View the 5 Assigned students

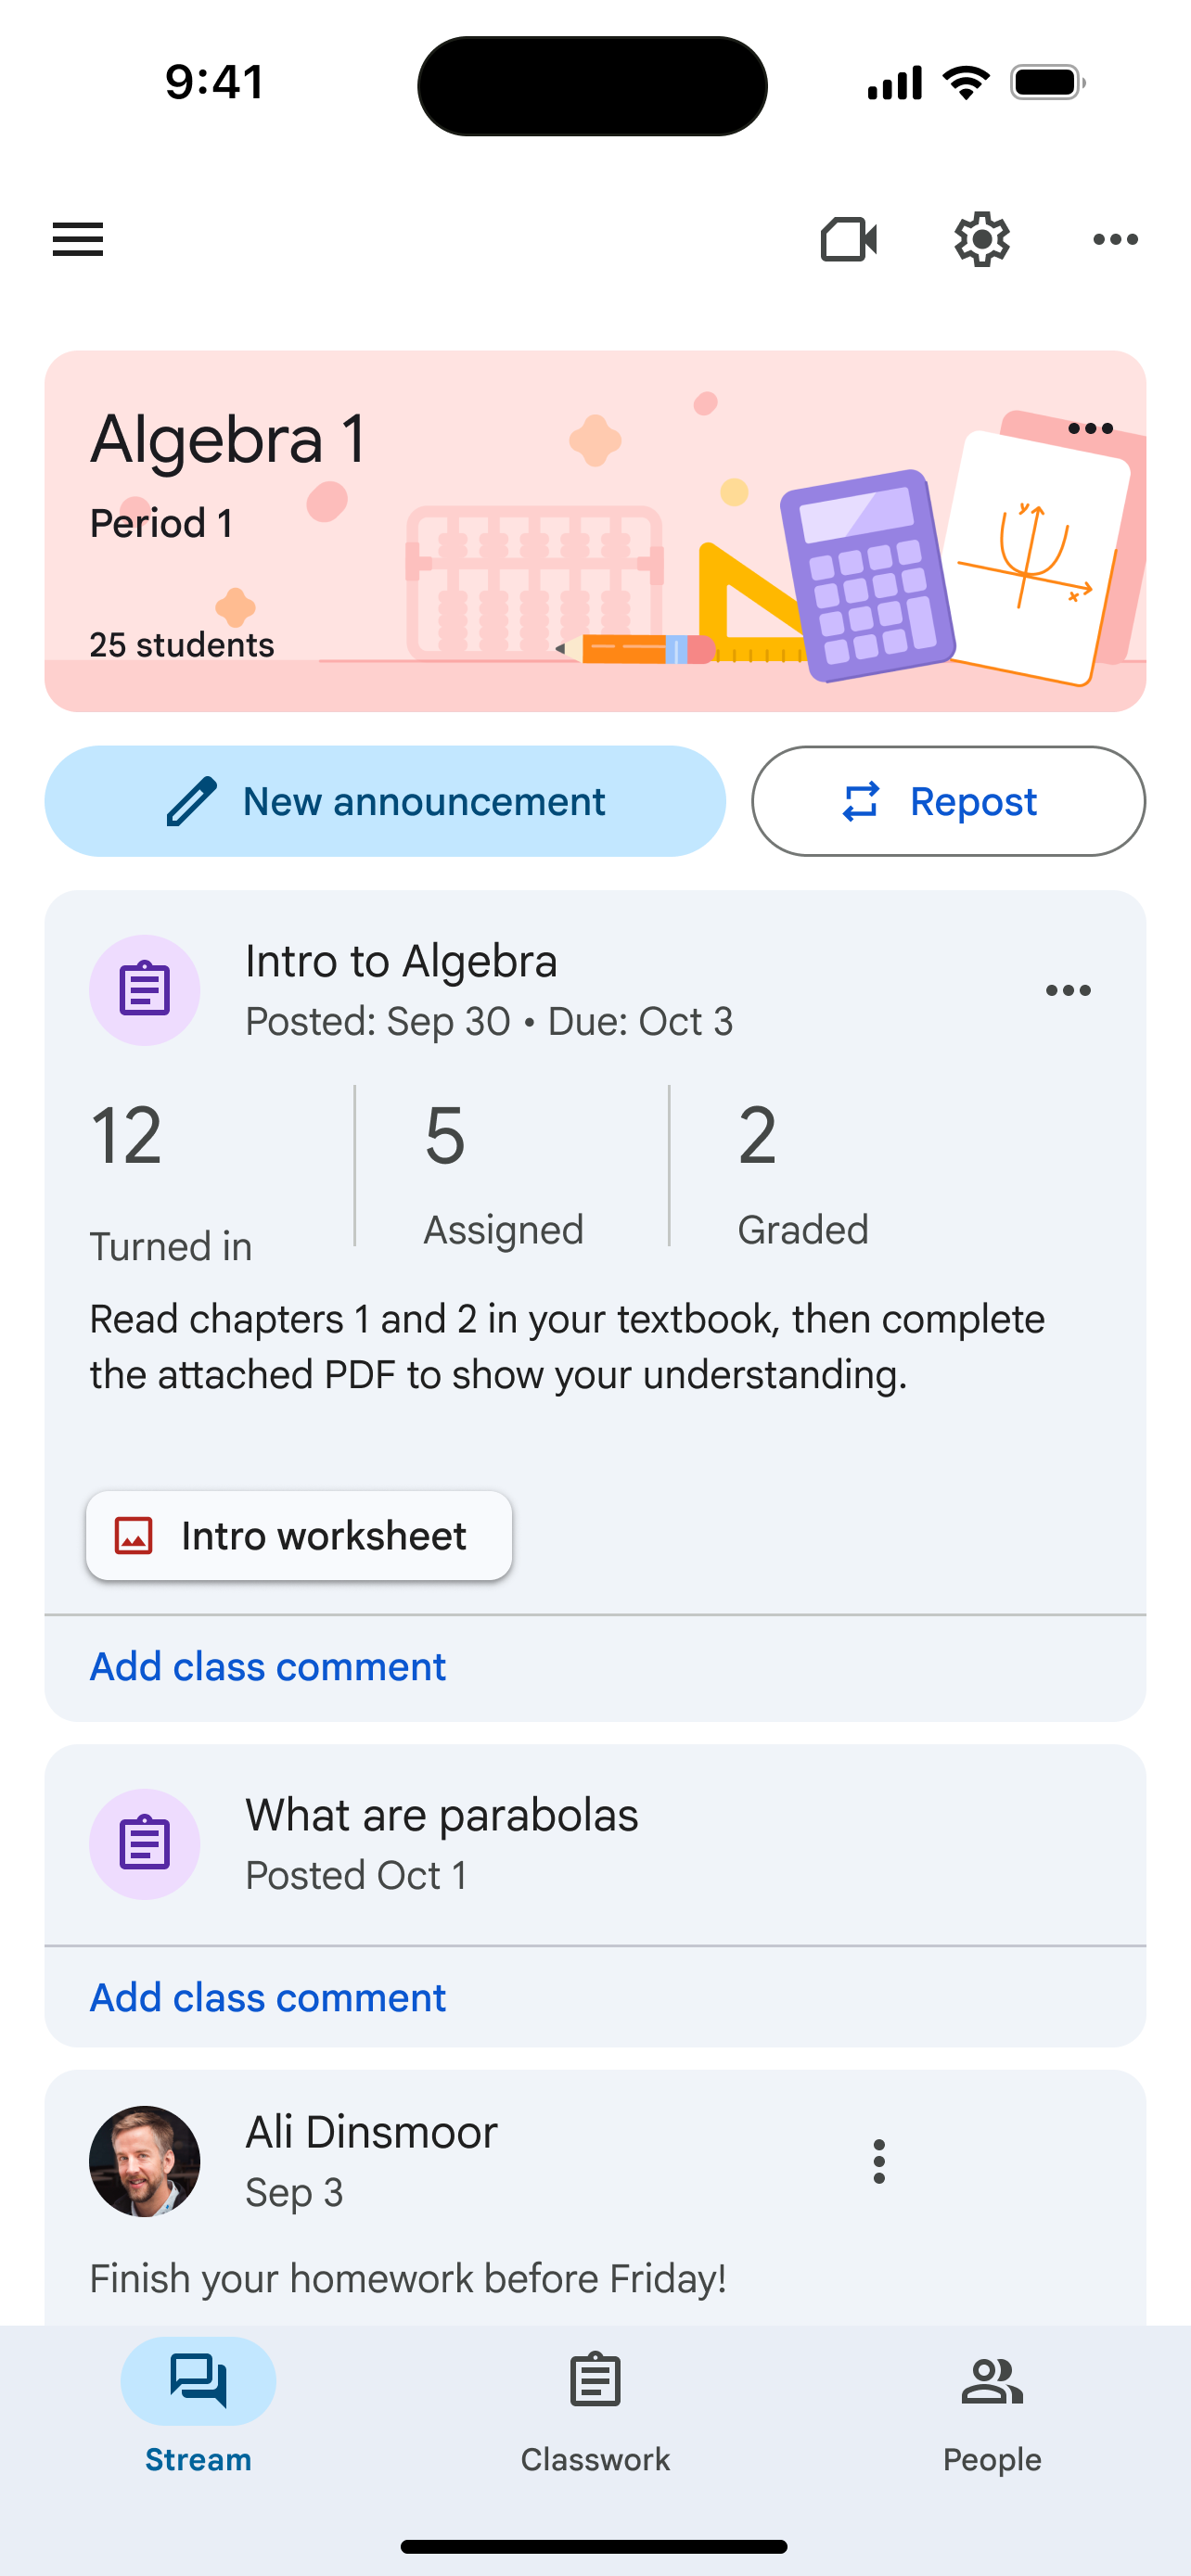pyautogui.click(x=503, y=1165)
